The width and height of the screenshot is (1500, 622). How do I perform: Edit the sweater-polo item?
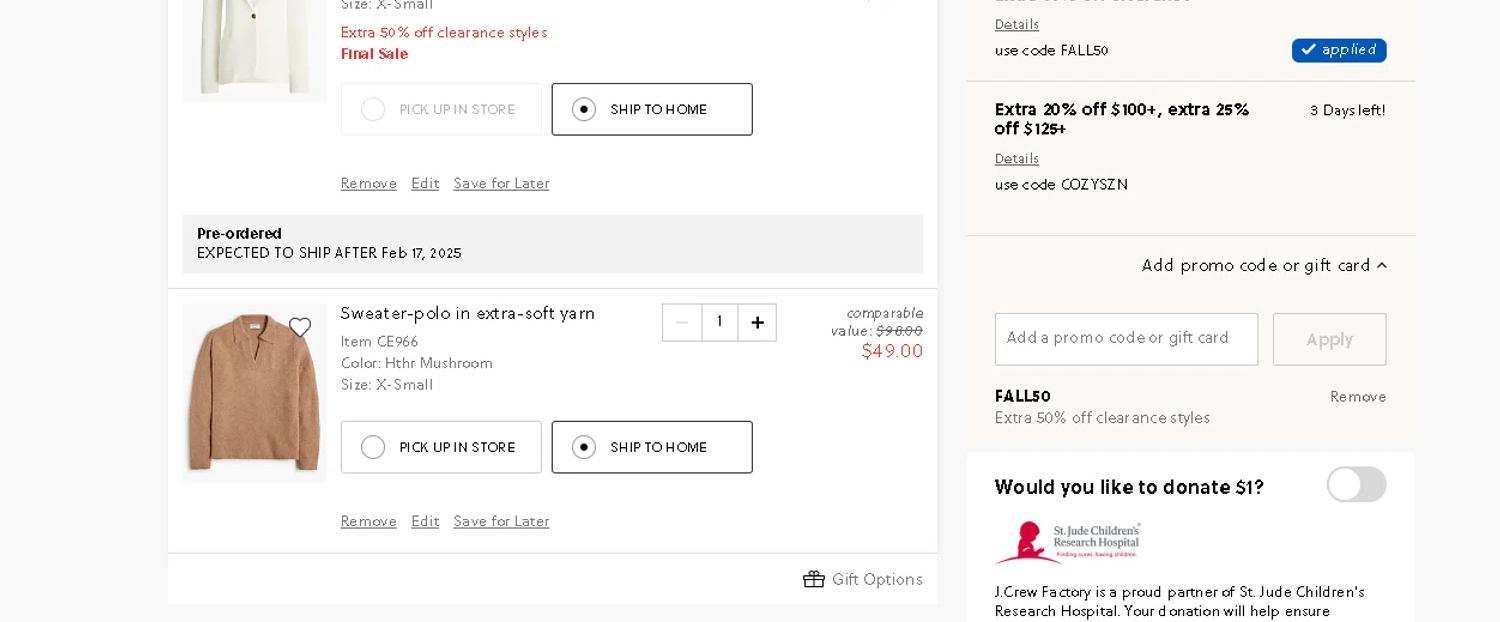click(424, 522)
